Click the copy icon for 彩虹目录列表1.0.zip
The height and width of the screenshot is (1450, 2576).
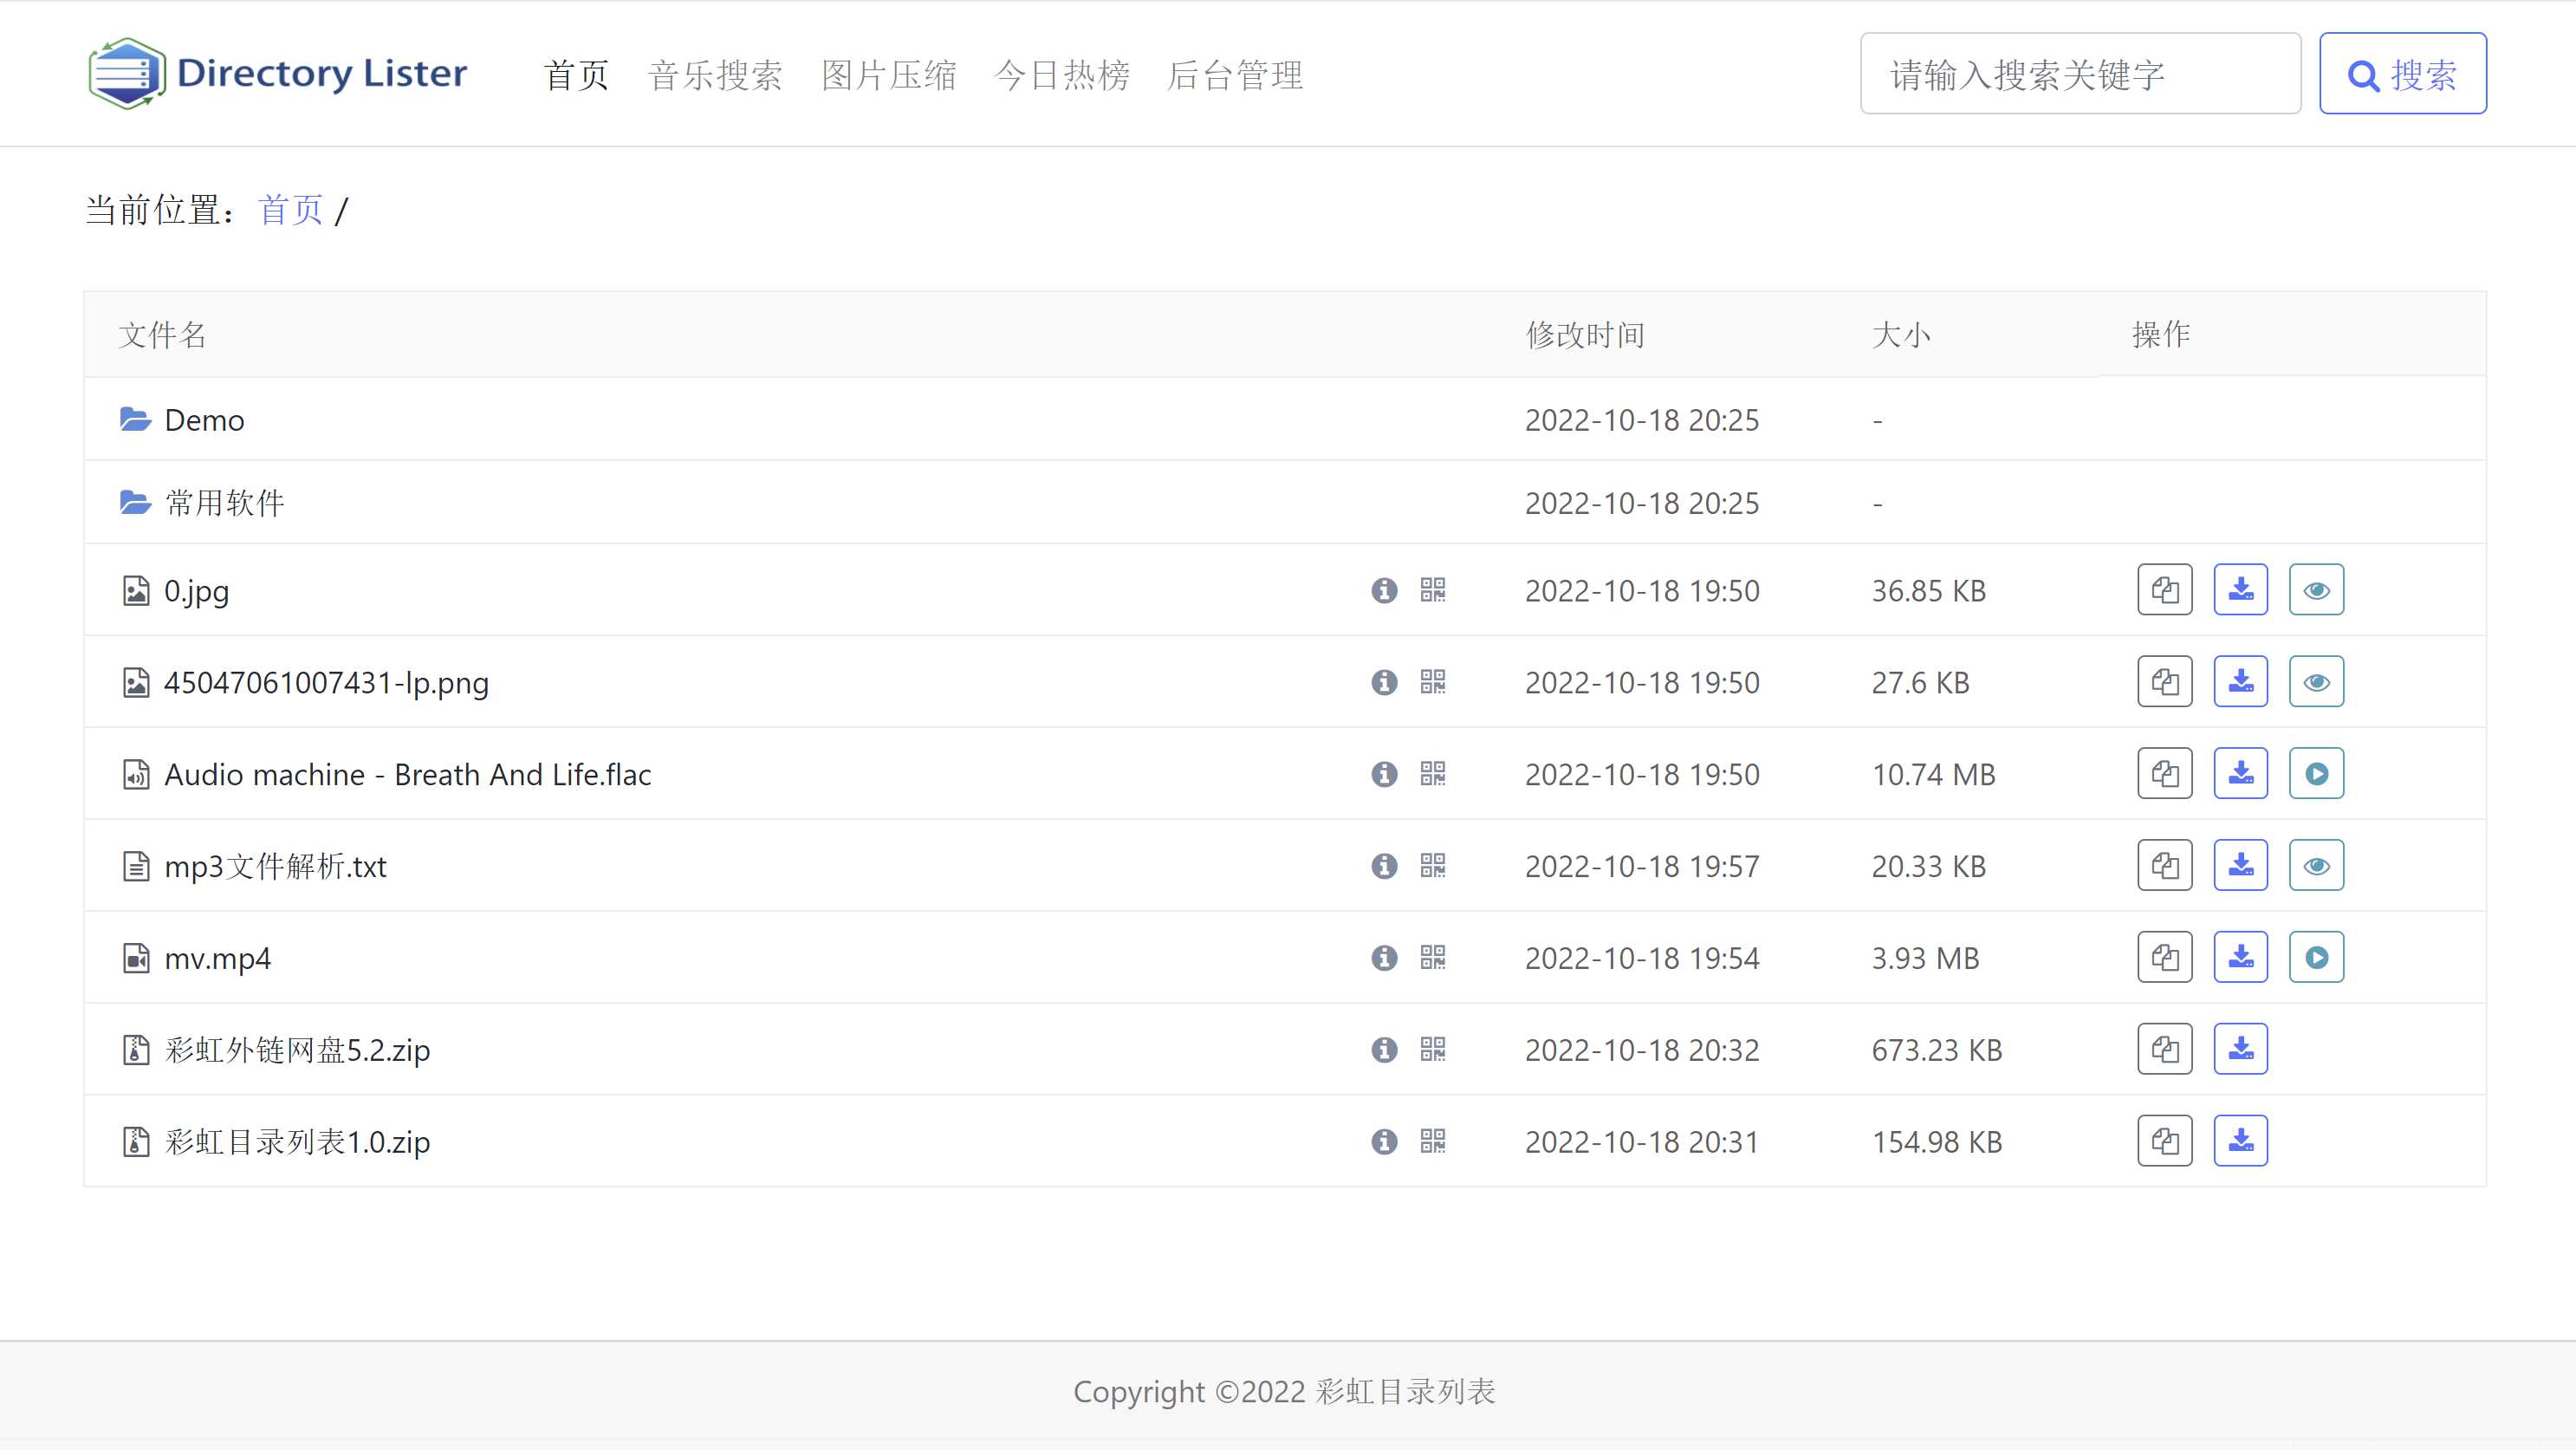click(x=2164, y=1141)
